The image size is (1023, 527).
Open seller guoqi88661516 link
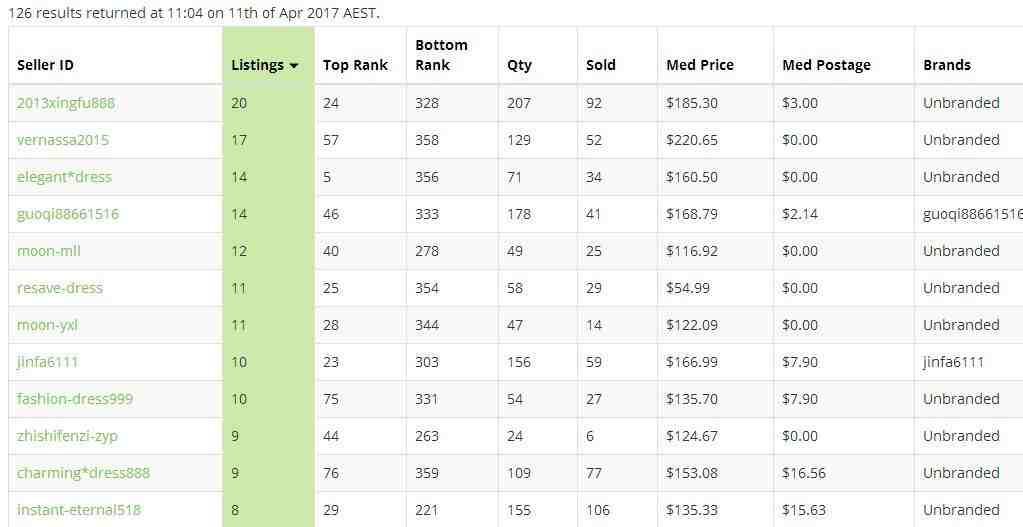point(68,214)
